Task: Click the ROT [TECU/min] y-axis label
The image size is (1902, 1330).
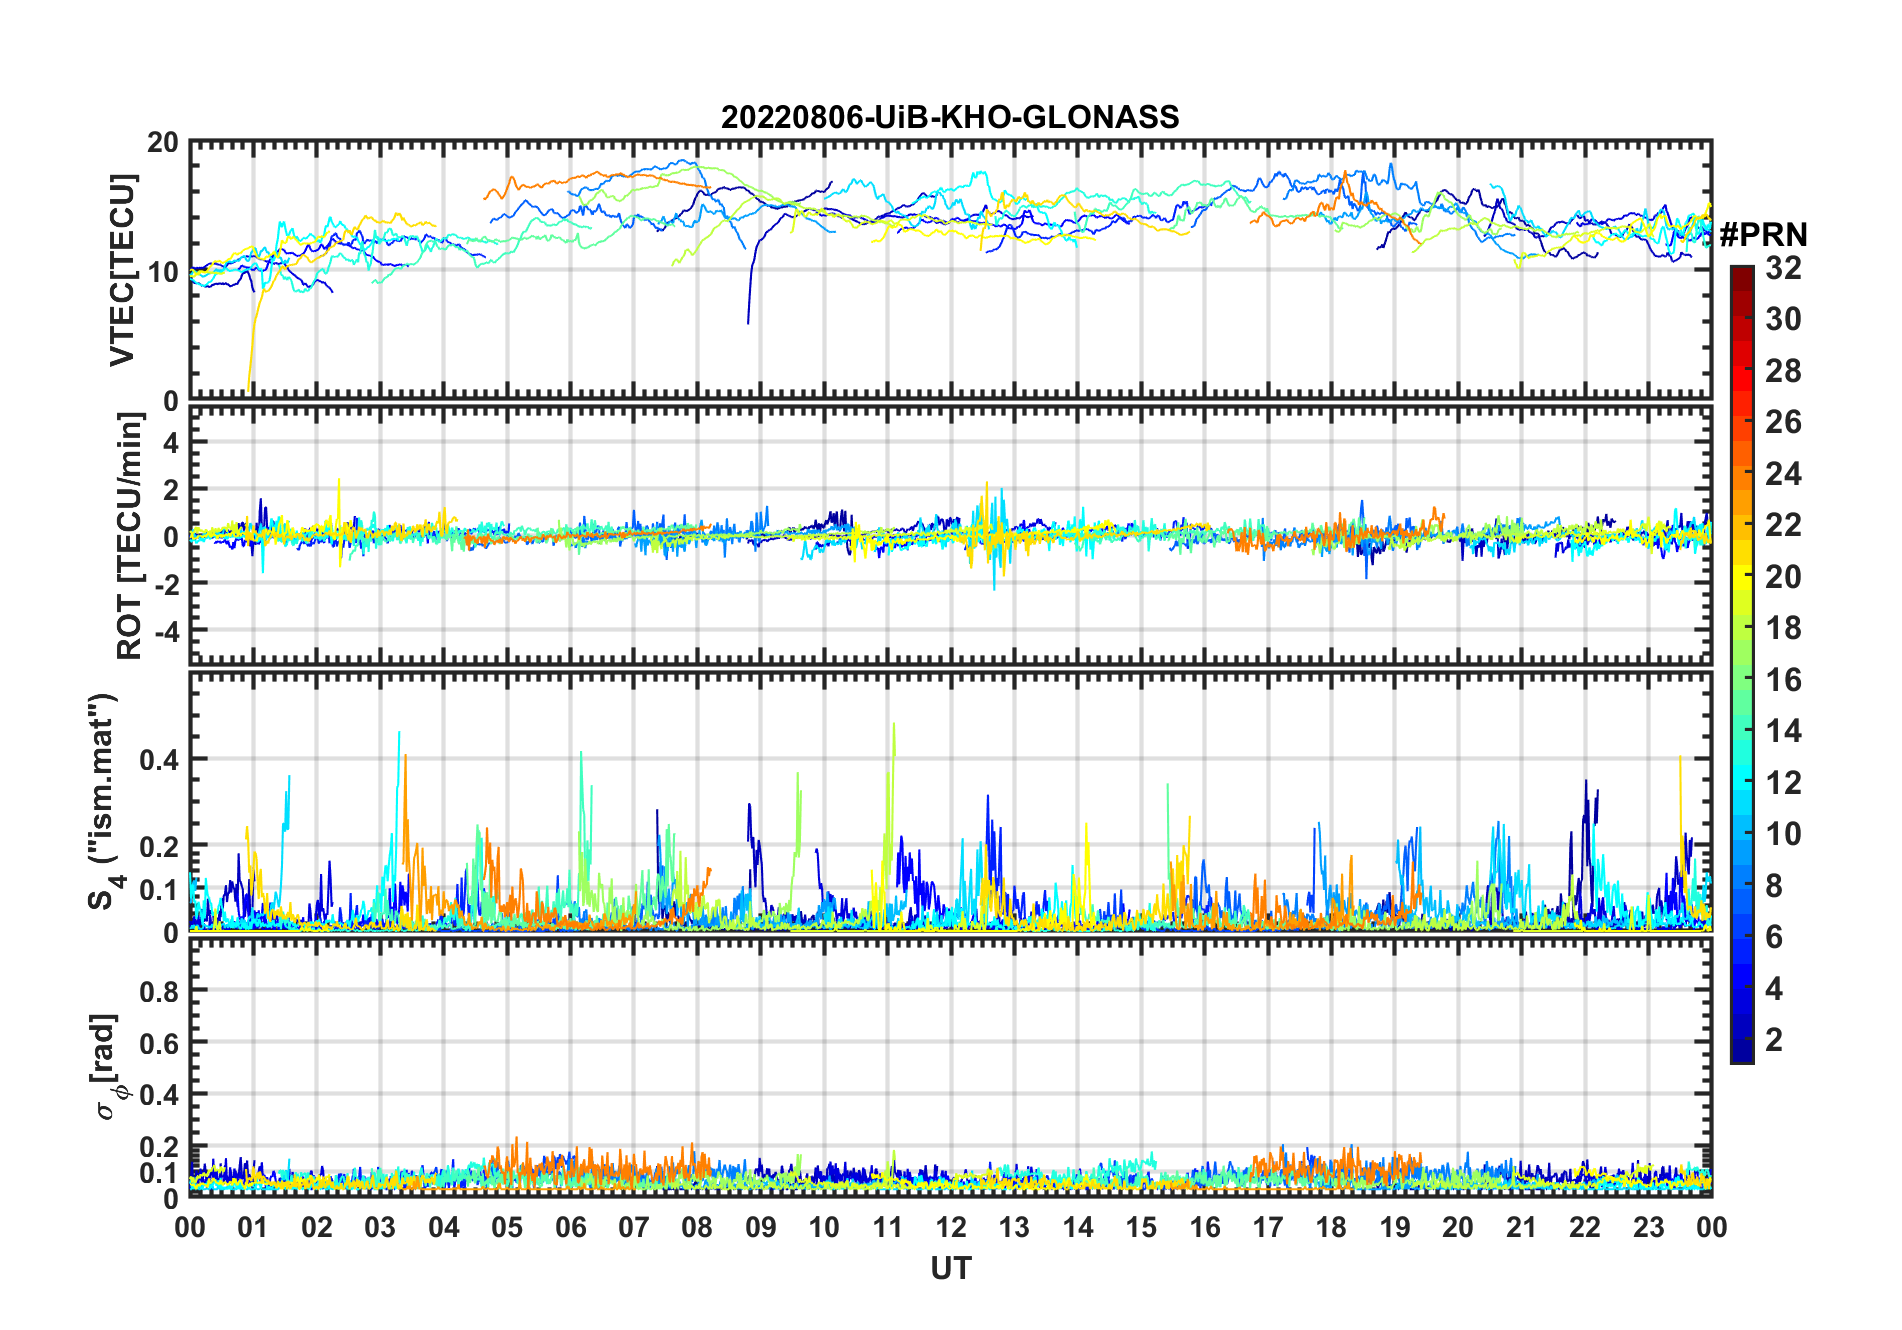Action: [130, 536]
